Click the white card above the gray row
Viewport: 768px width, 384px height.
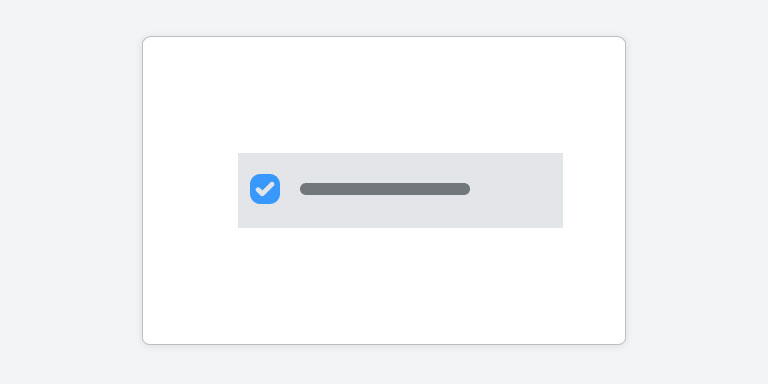[384, 95]
